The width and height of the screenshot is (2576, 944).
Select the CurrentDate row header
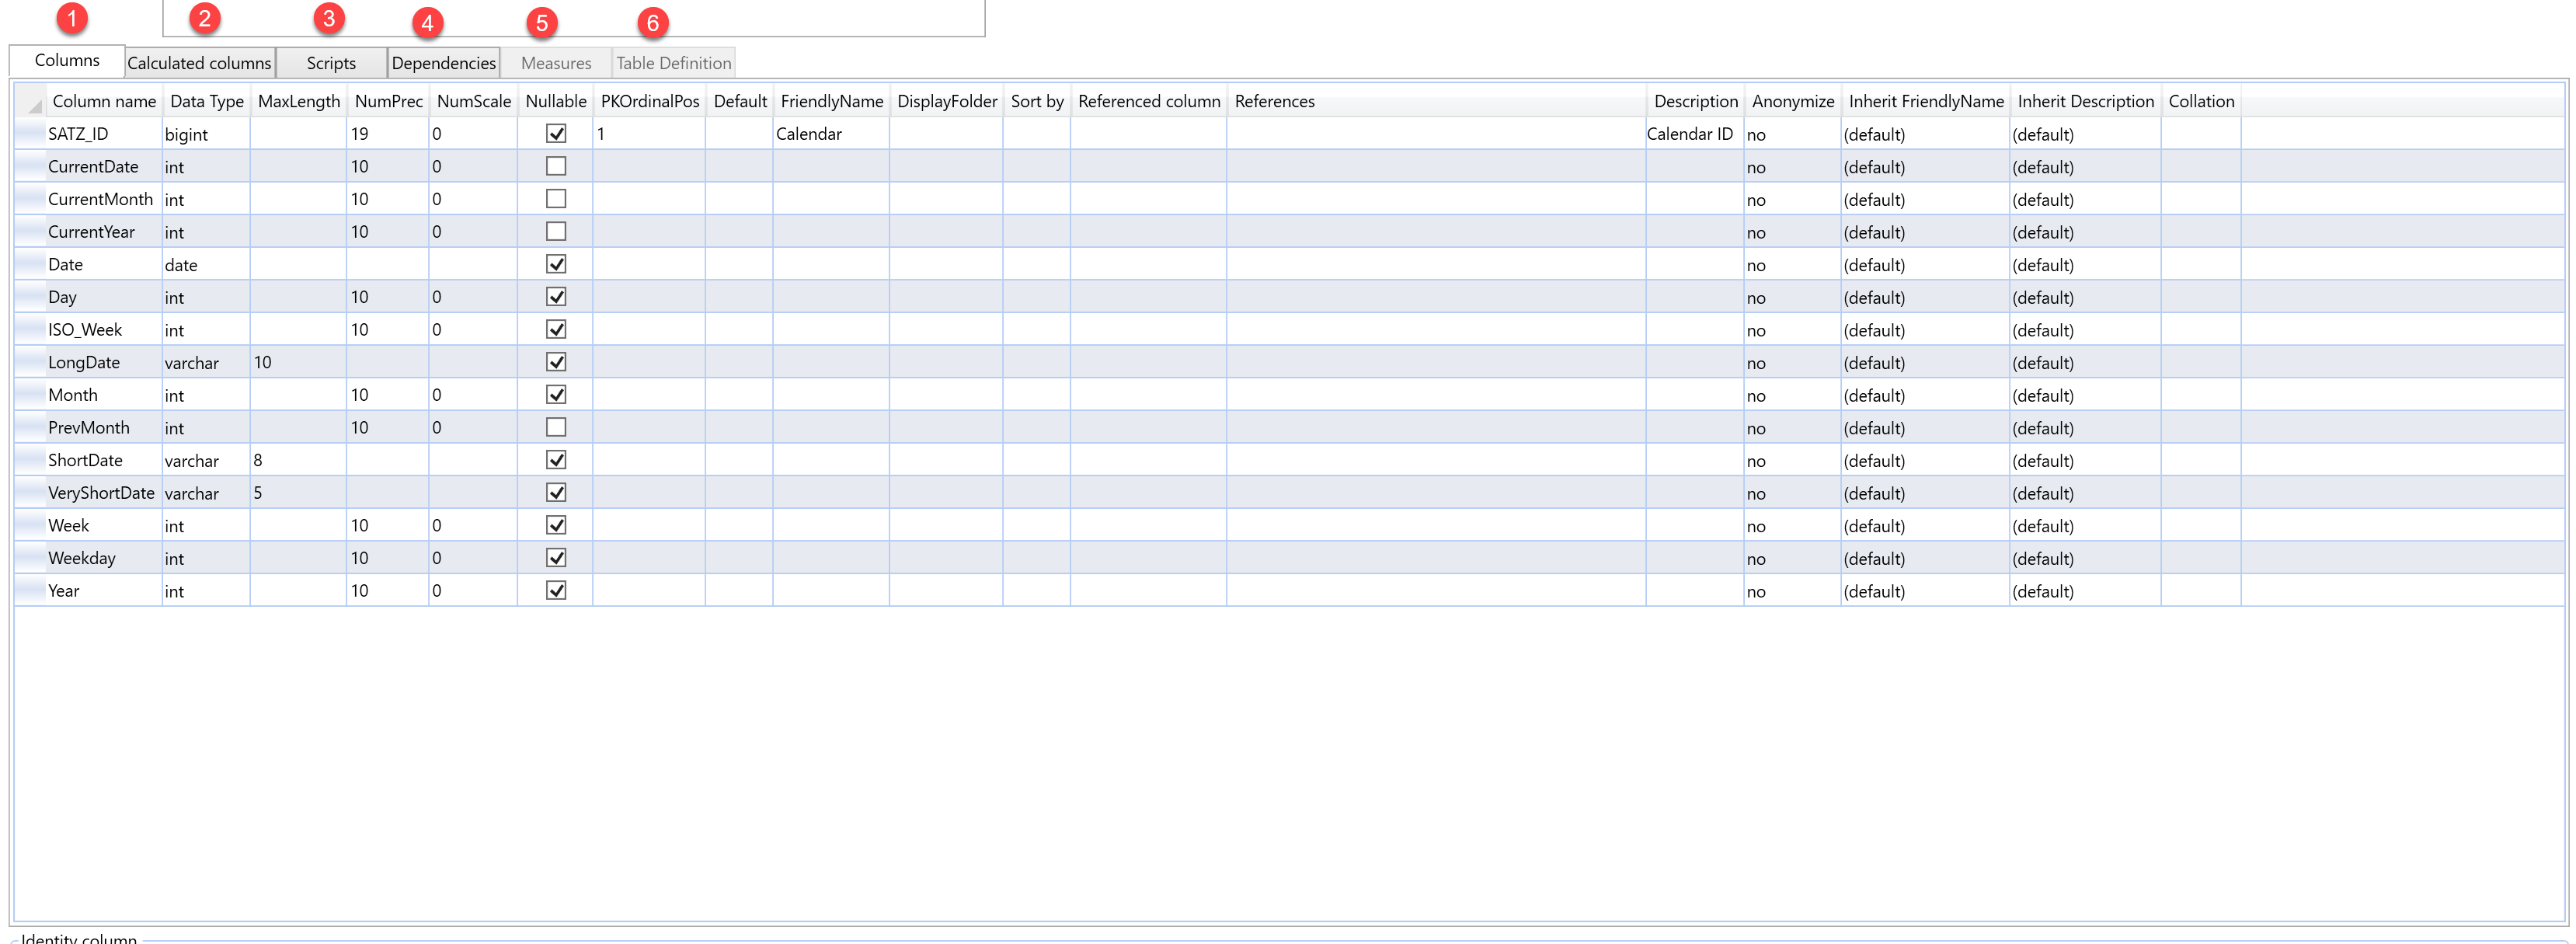(x=30, y=166)
